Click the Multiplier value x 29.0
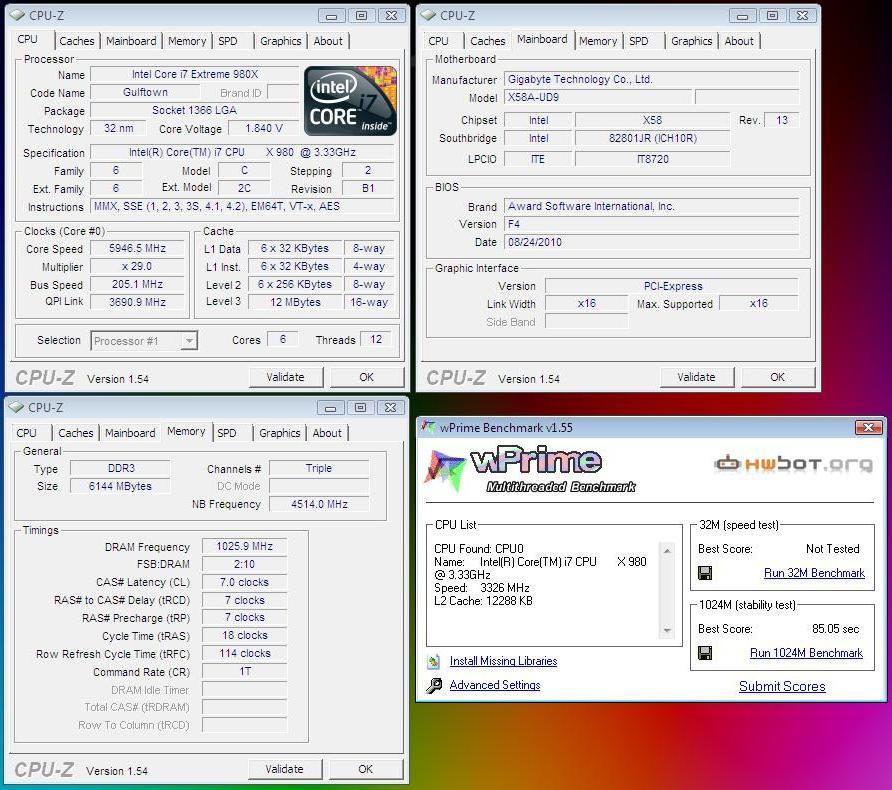The width and height of the screenshot is (892, 790). [x=138, y=266]
